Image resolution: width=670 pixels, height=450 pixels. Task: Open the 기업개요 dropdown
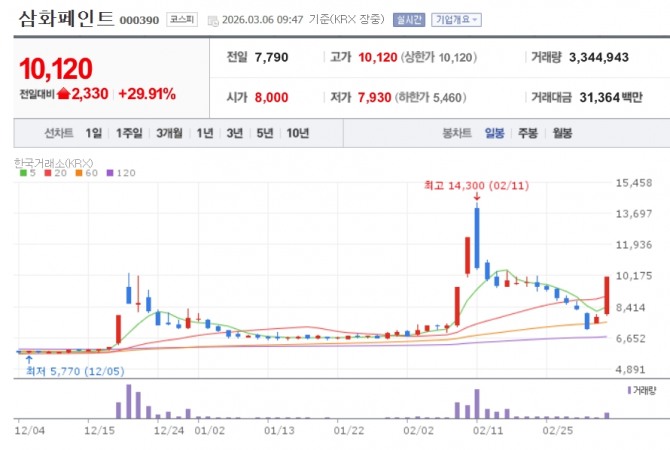point(456,20)
